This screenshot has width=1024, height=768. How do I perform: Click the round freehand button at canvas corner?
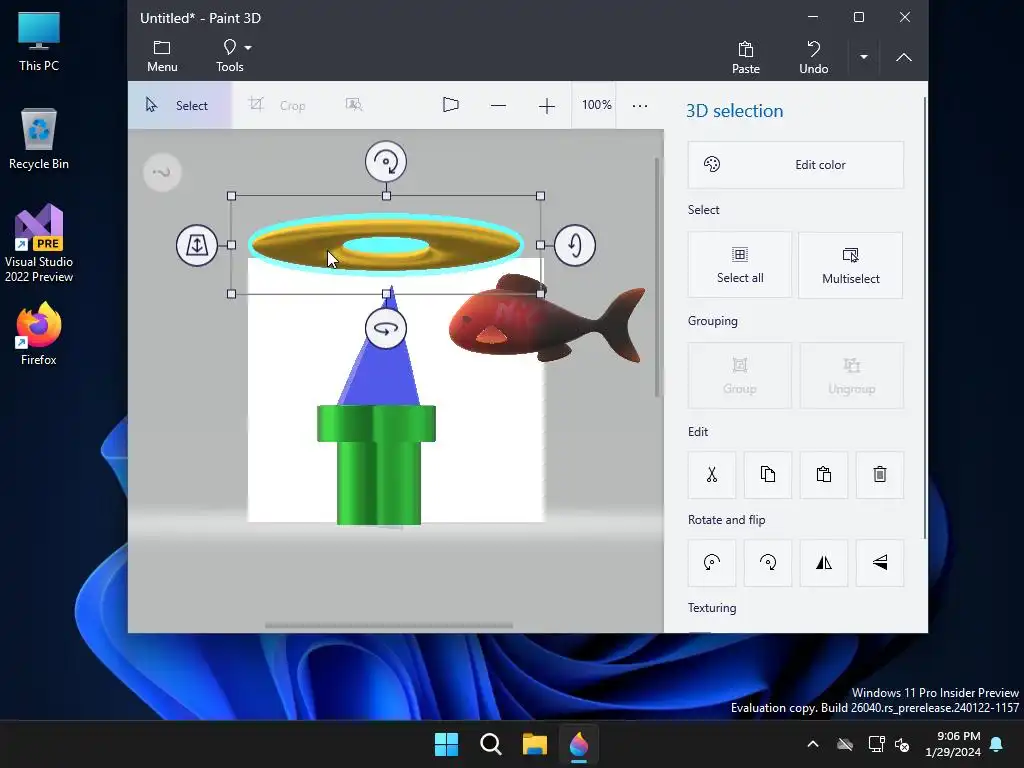tap(162, 172)
